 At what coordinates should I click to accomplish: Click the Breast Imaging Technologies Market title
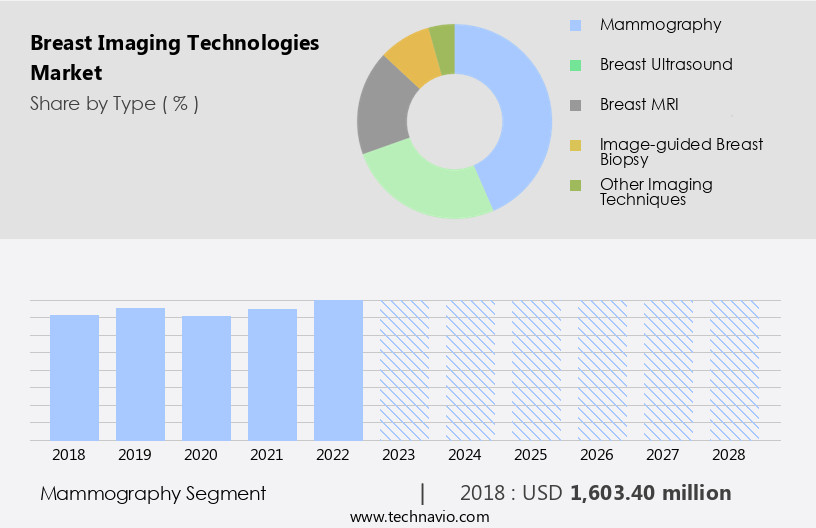tap(175, 58)
